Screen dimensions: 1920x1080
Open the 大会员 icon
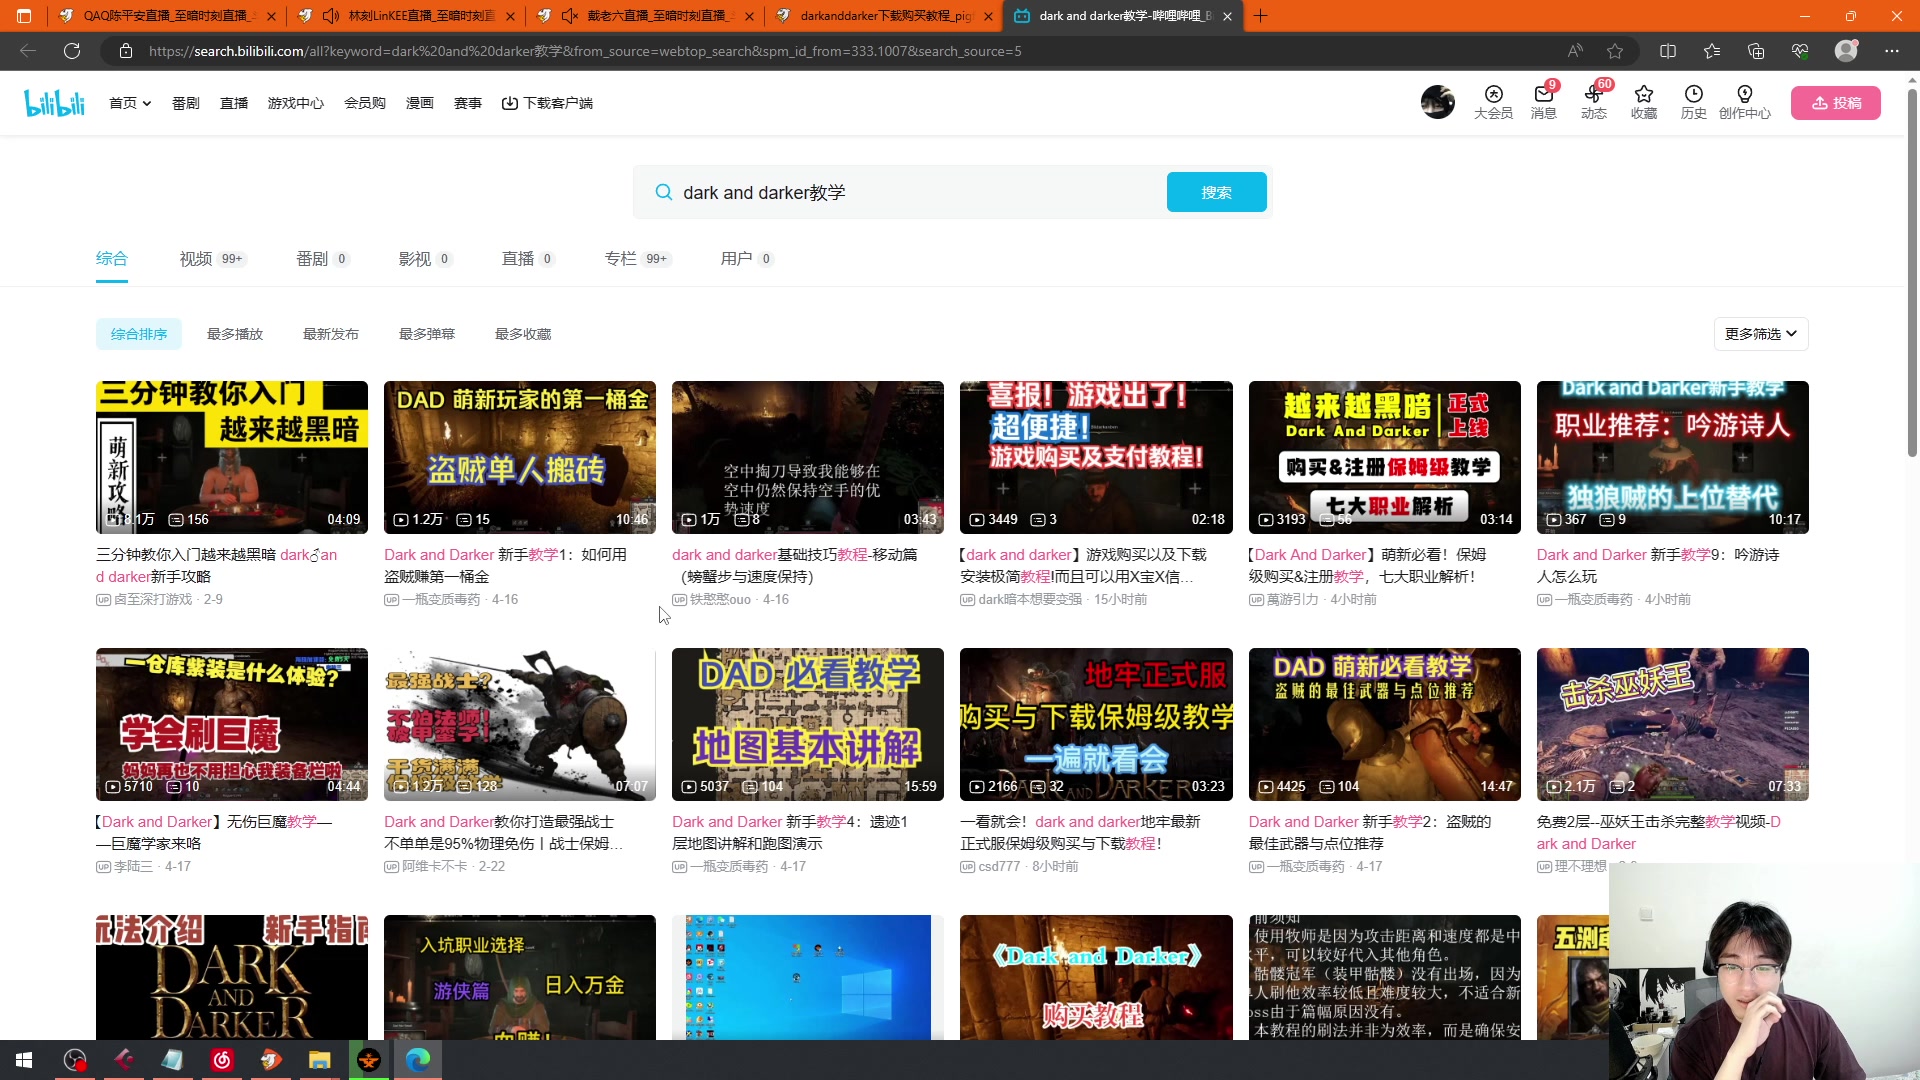point(1493,102)
